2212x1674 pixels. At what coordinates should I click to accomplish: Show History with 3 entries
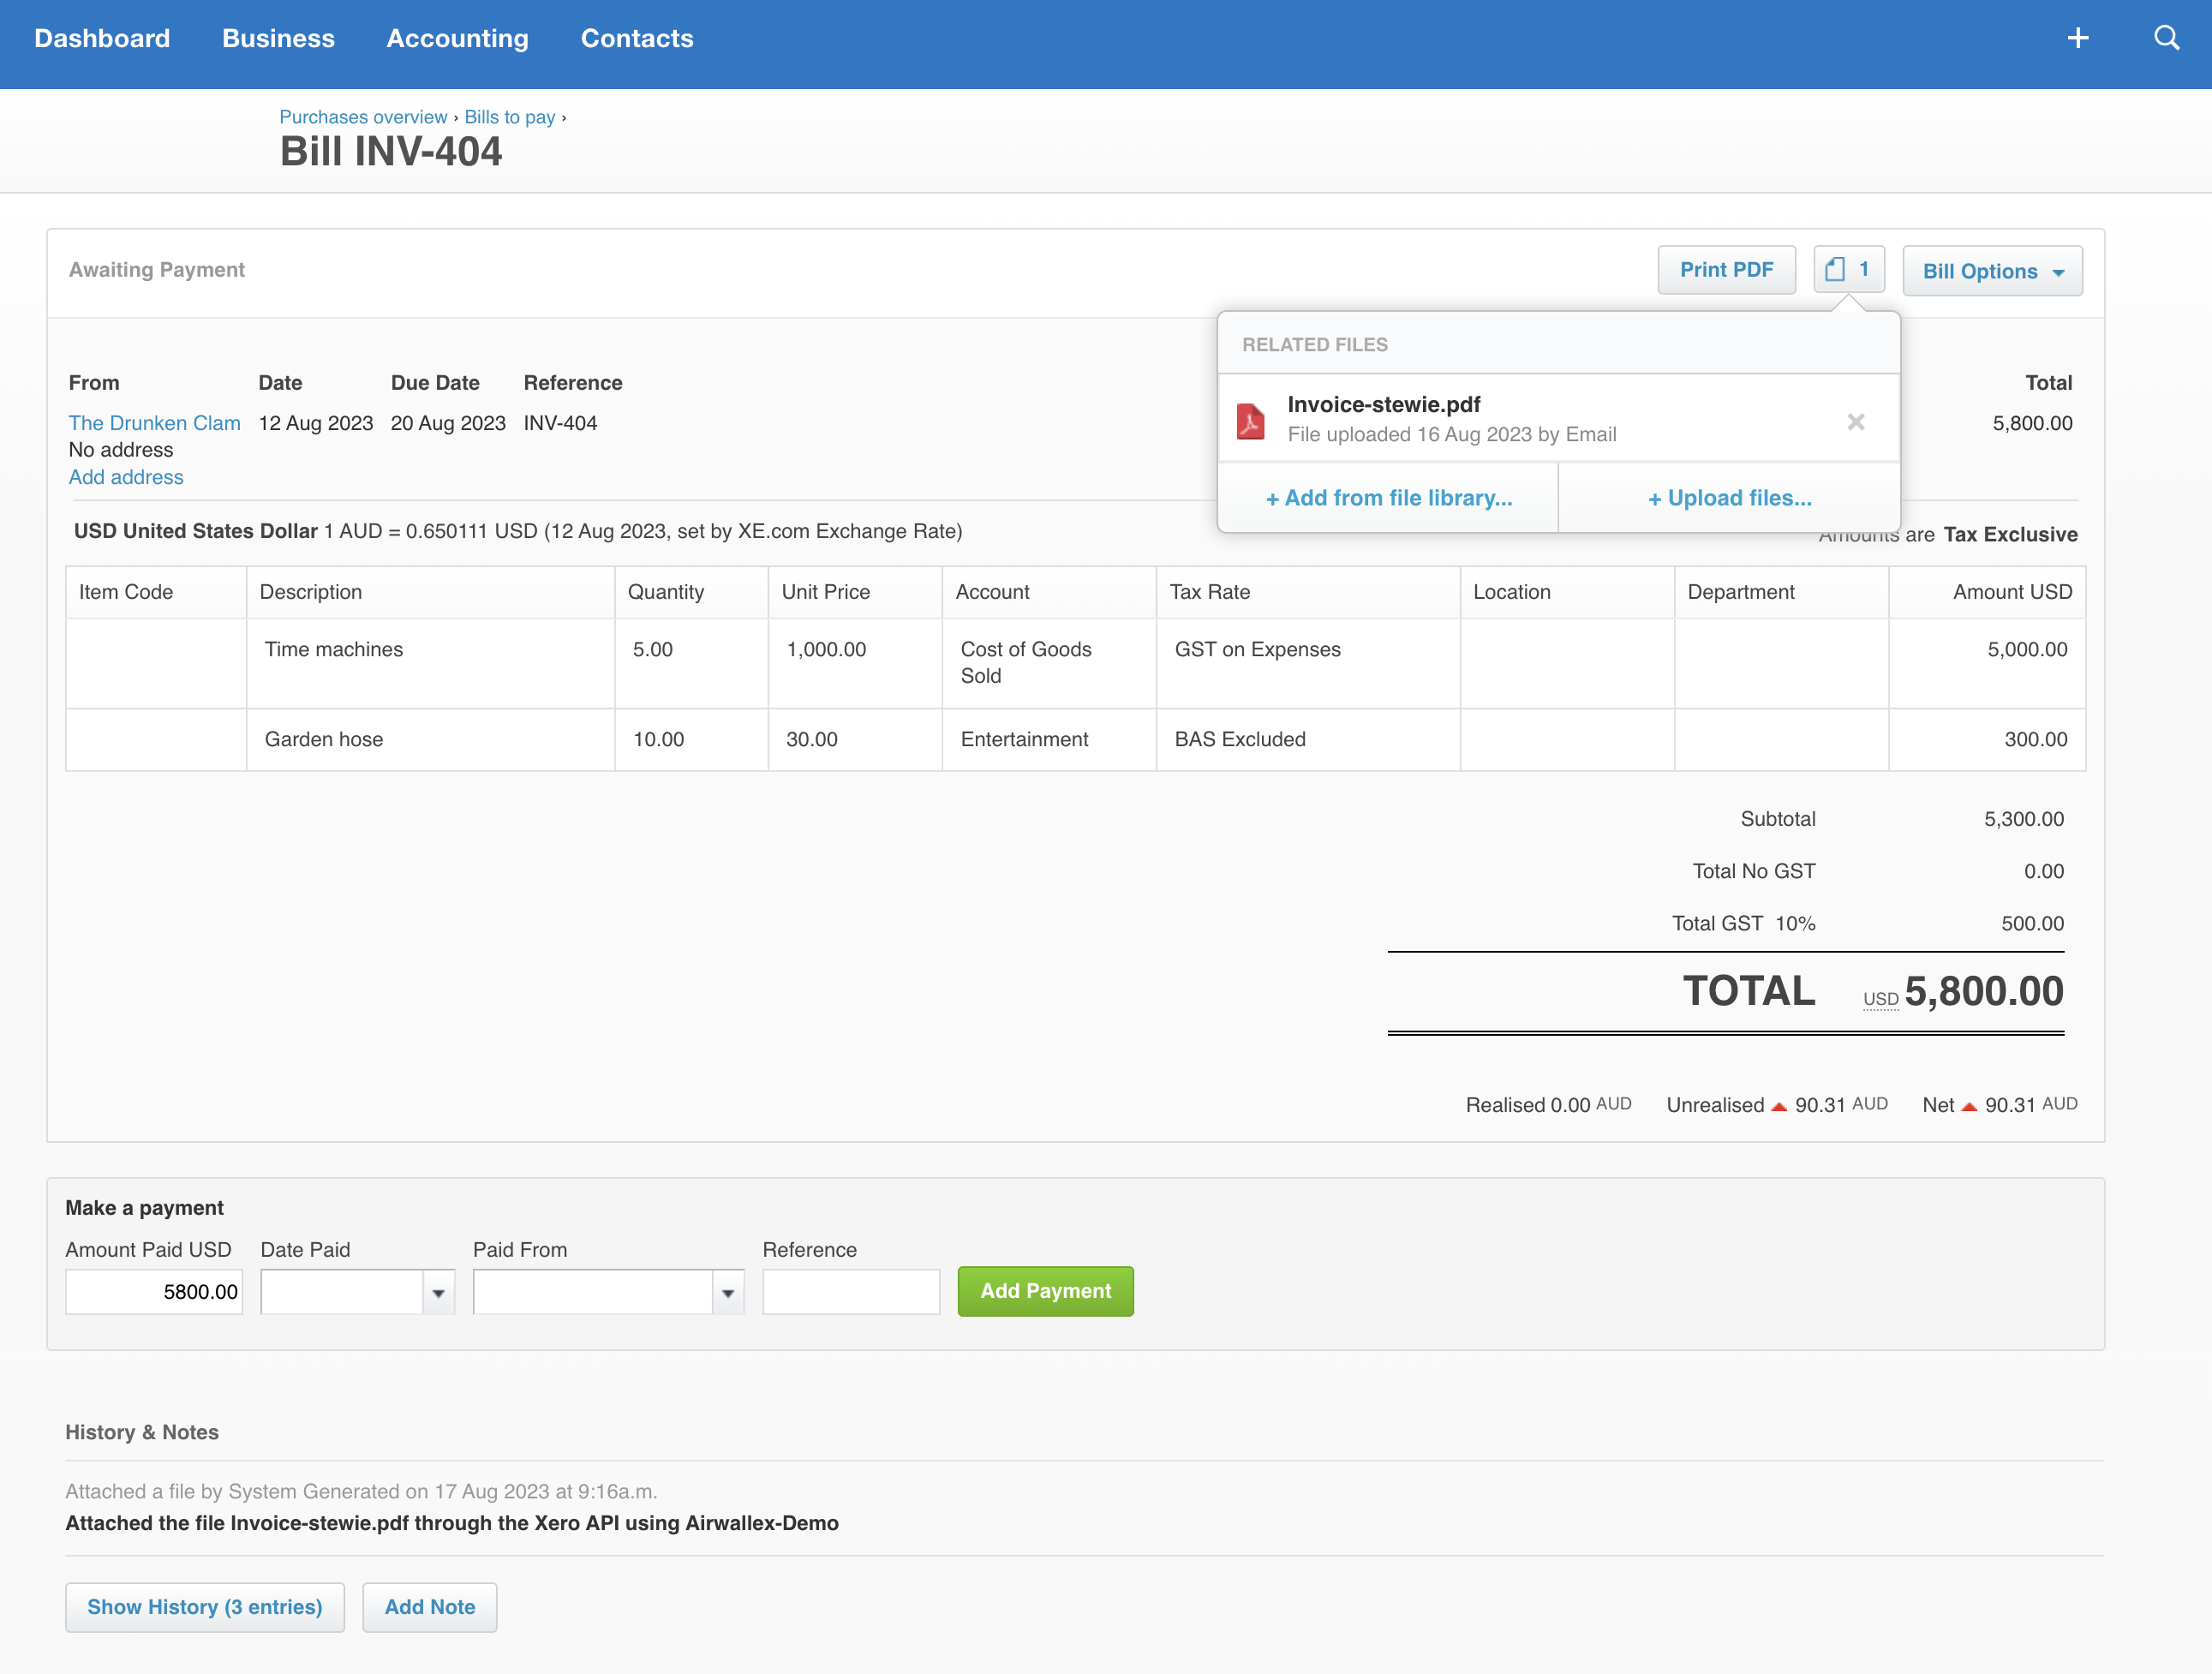point(204,1607)
